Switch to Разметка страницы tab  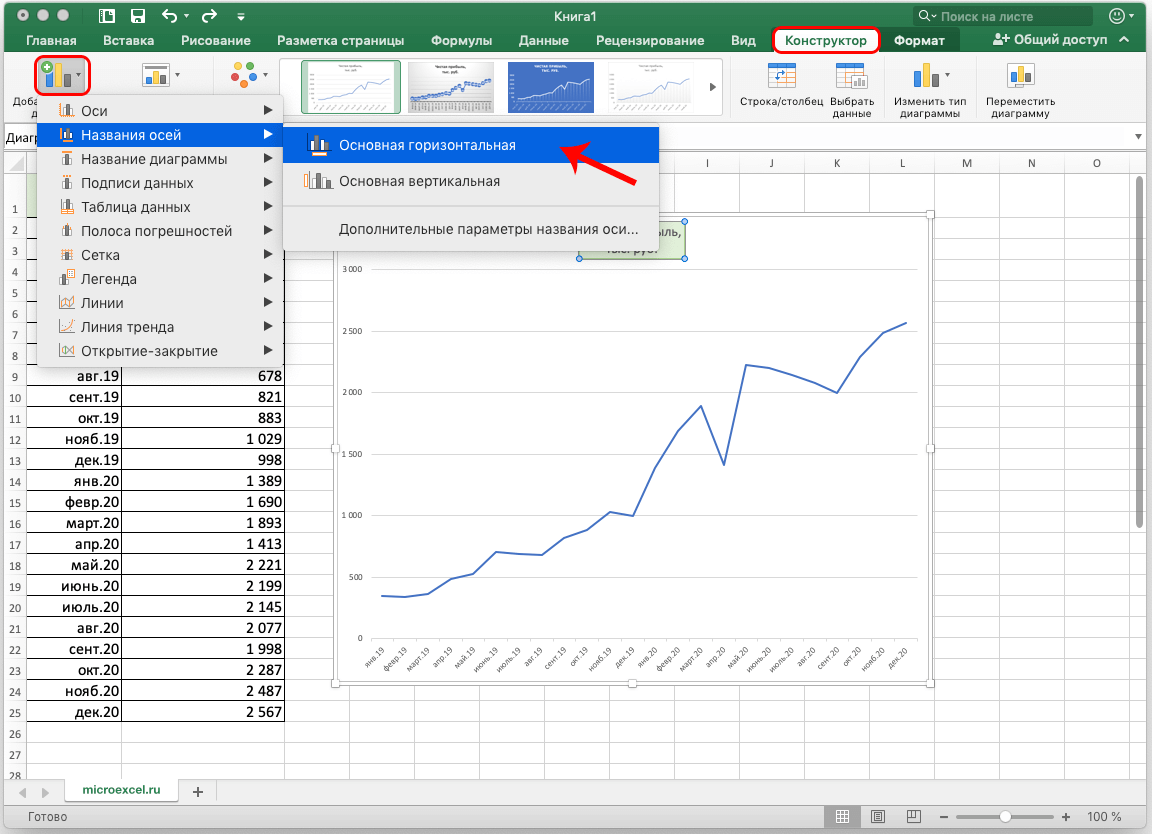click(340, 40)
